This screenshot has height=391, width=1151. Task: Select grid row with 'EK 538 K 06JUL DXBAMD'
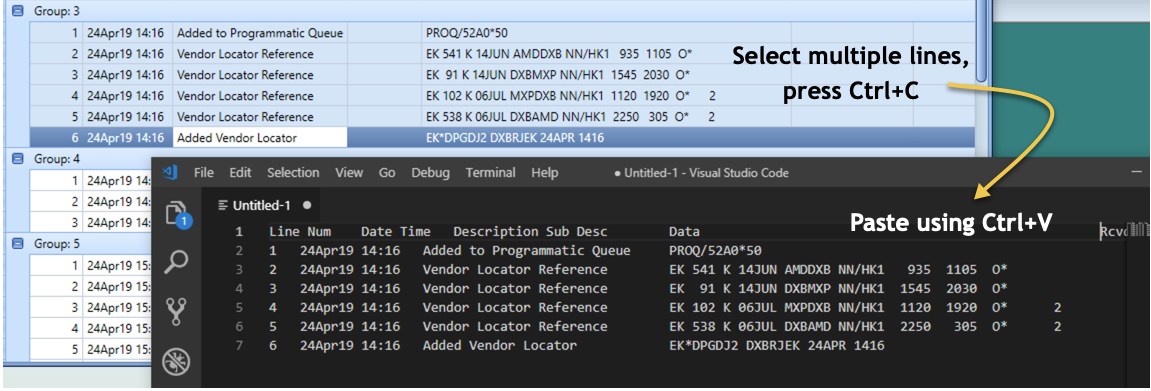point(502,117)
